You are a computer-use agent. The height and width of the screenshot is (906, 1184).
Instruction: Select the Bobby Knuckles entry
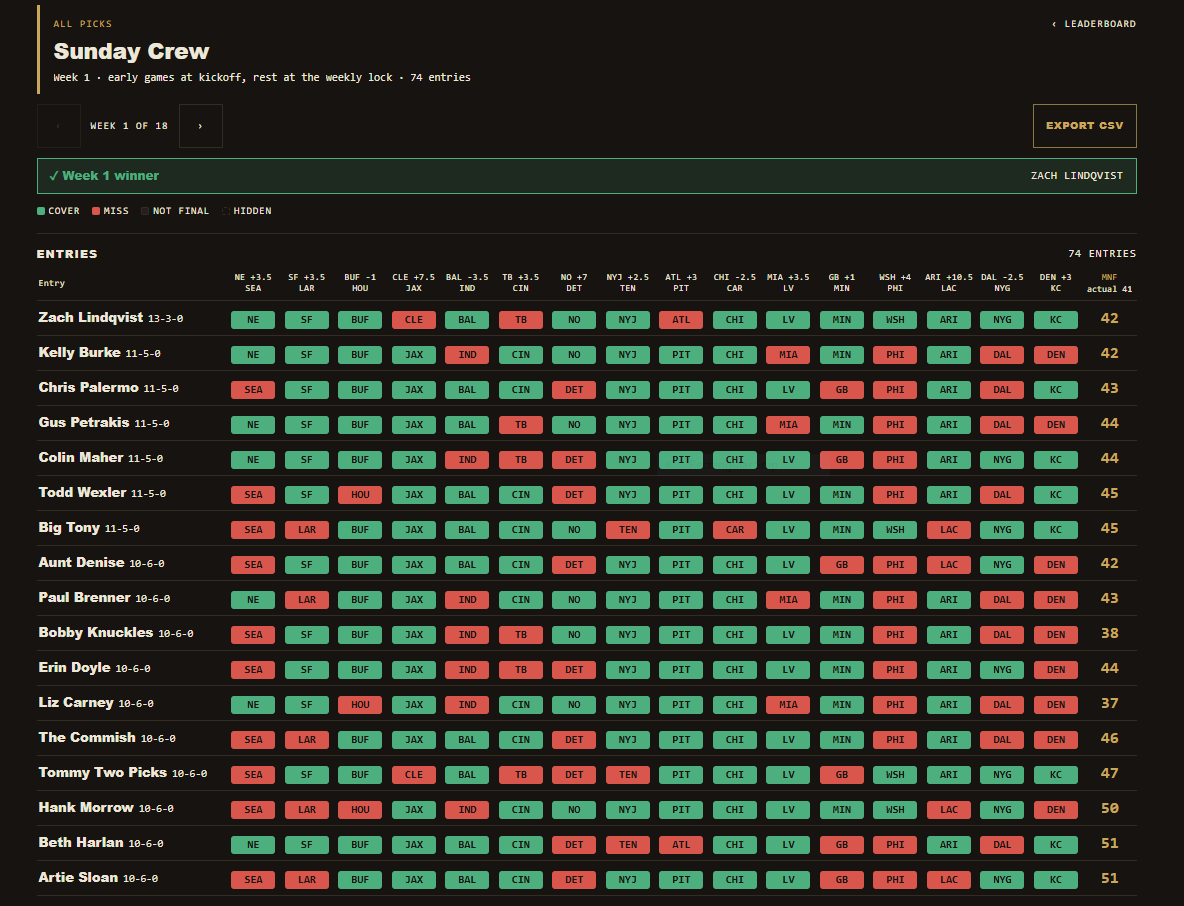96,633
